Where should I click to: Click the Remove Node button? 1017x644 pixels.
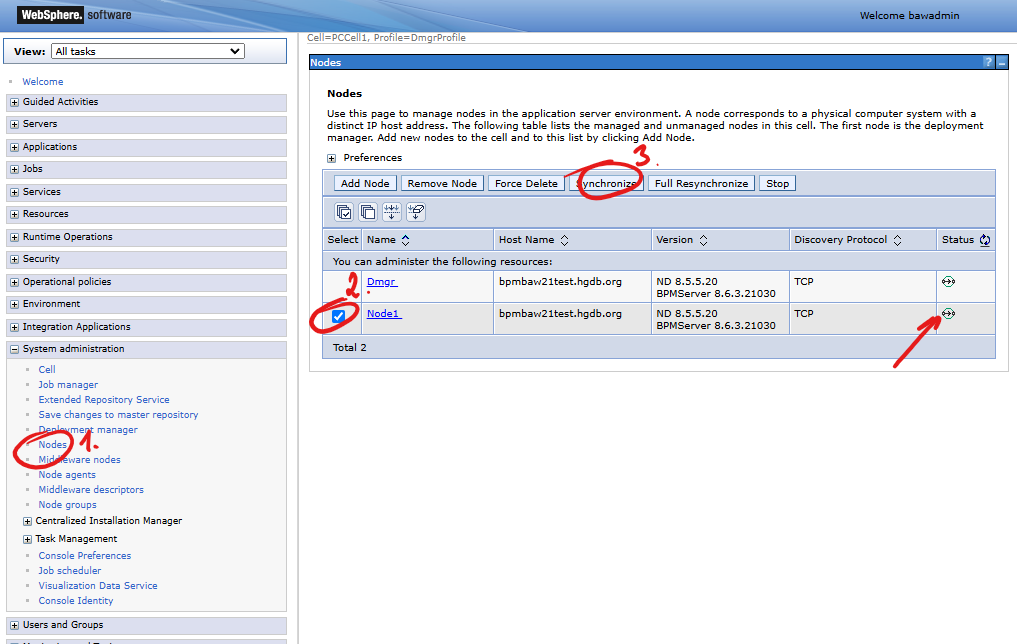coord(442,184)
